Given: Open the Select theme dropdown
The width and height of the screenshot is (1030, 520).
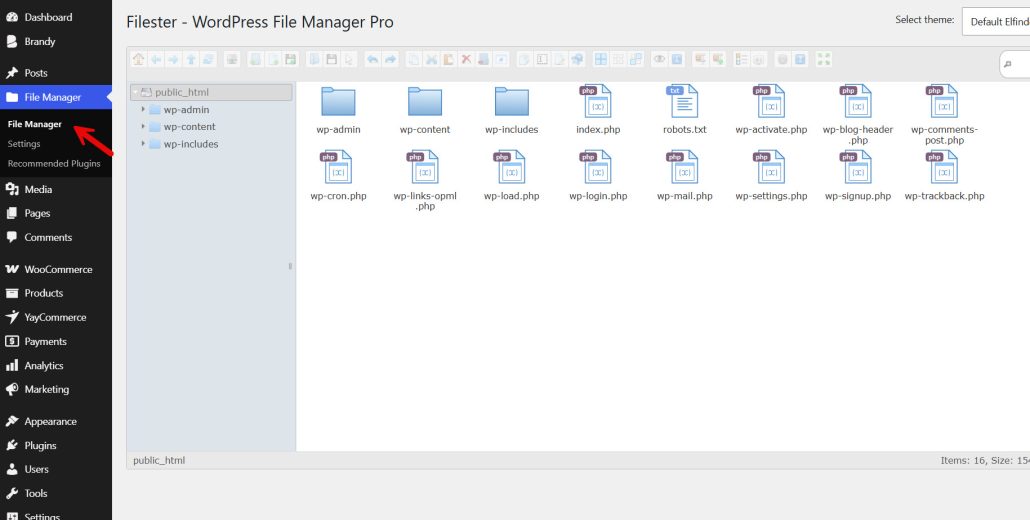Looking at the screenshot, I should point(996,22).
